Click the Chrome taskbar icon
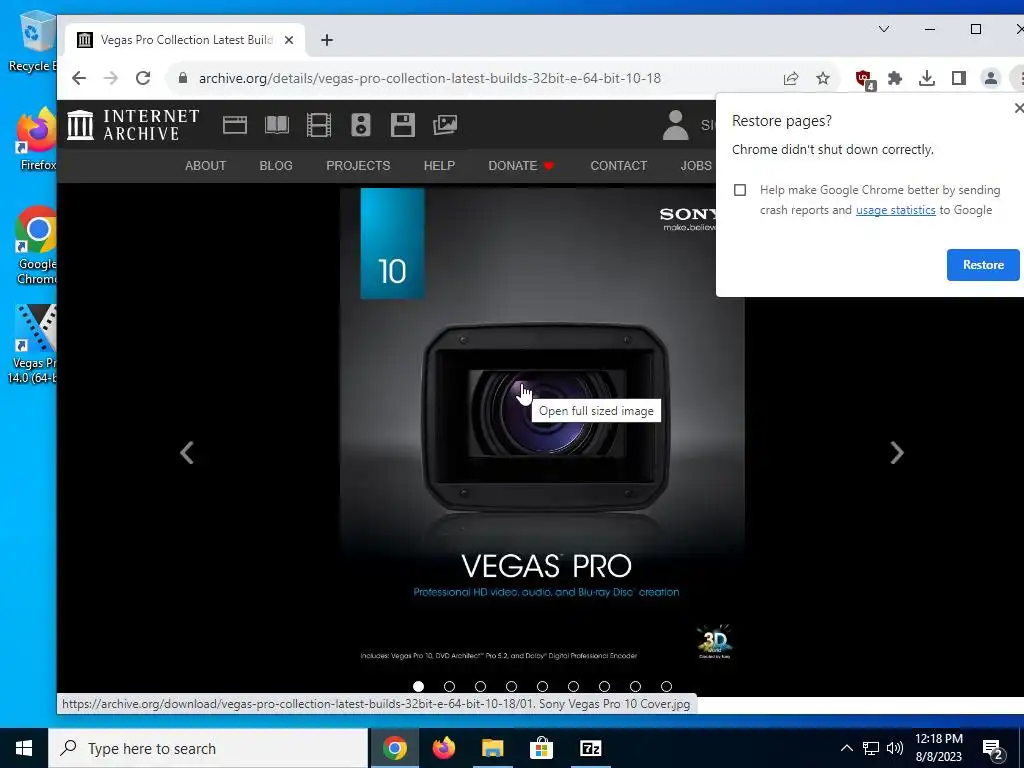Viewport: 1024px width, 768px height. (394, 748)
